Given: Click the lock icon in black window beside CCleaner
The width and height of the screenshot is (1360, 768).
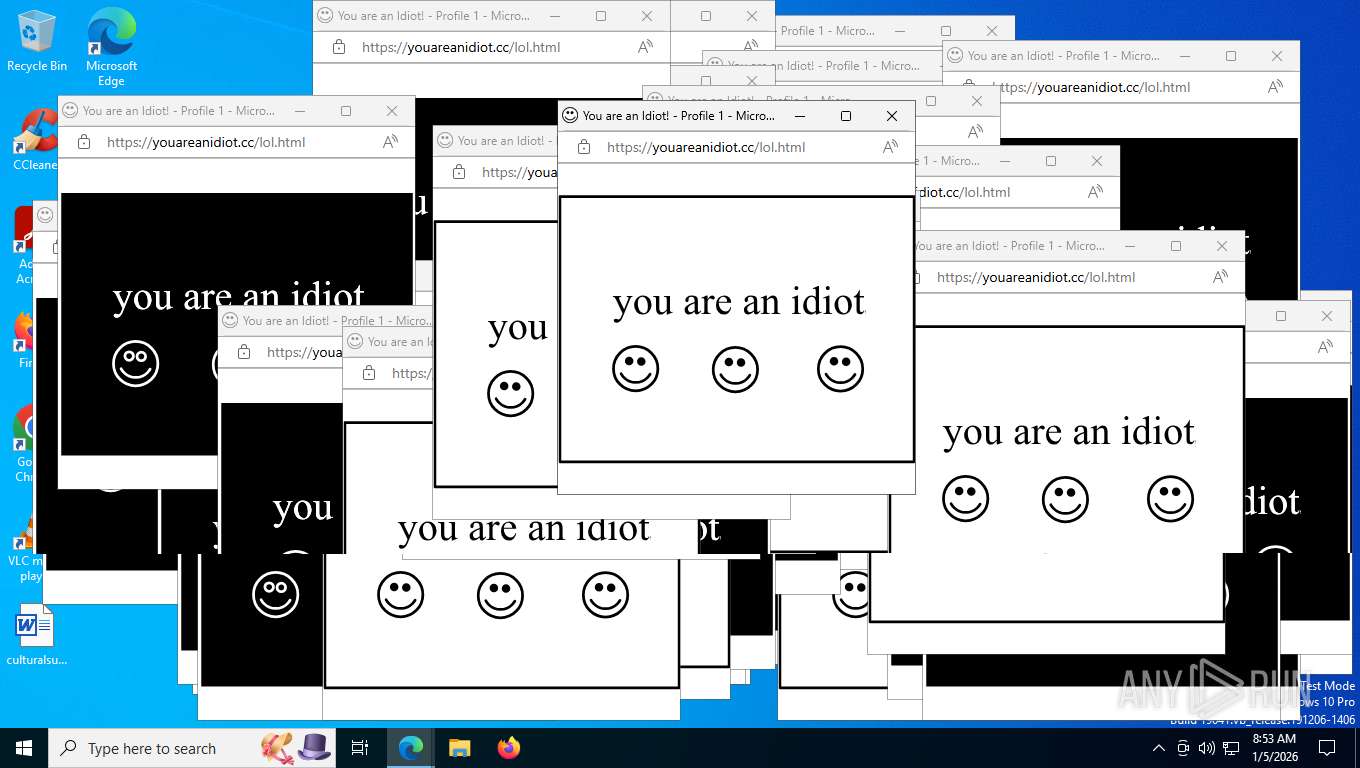Looking at the screenshot, I should [84, 142].
